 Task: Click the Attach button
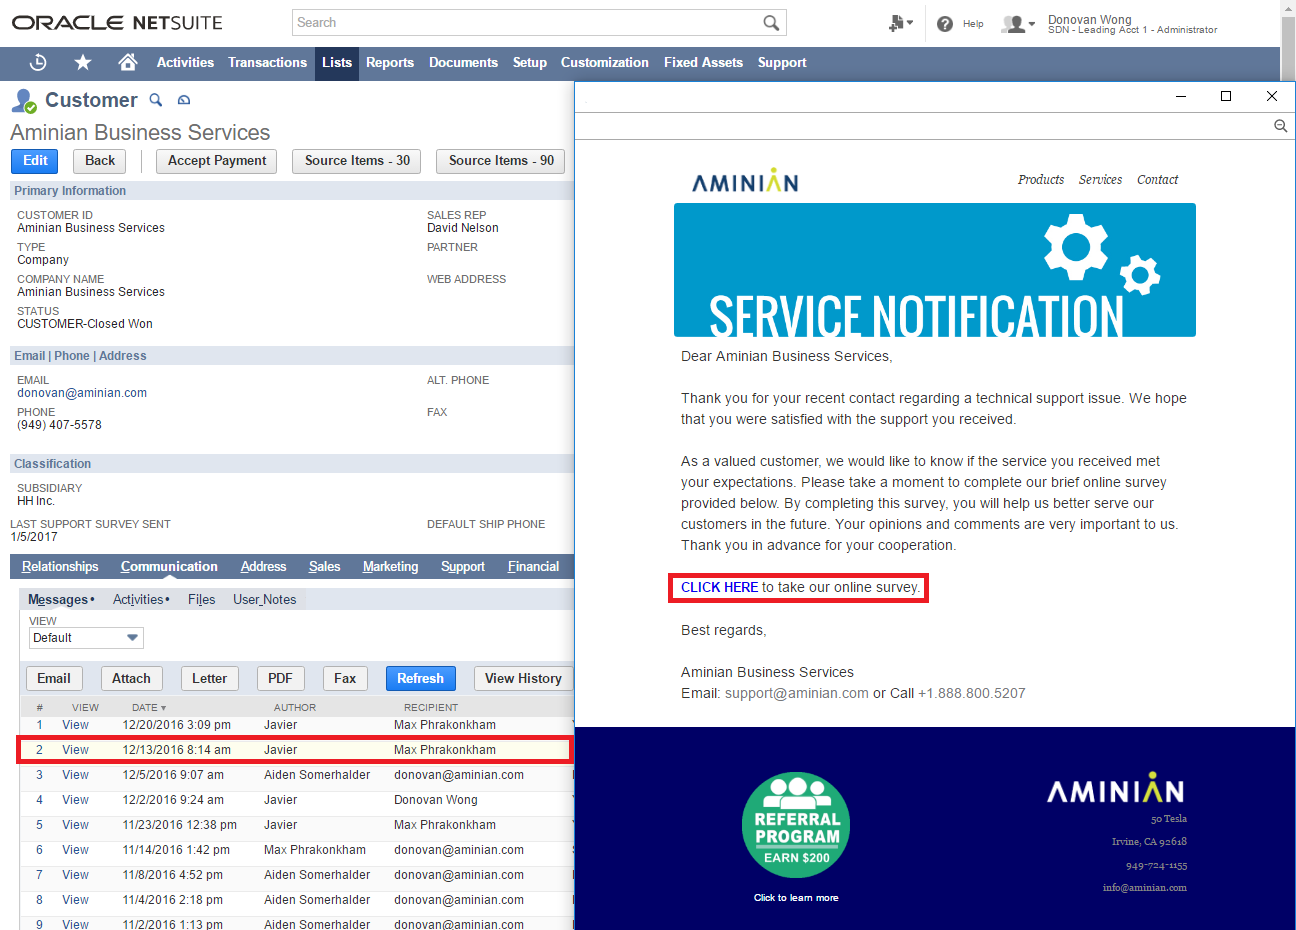point(131,678)
